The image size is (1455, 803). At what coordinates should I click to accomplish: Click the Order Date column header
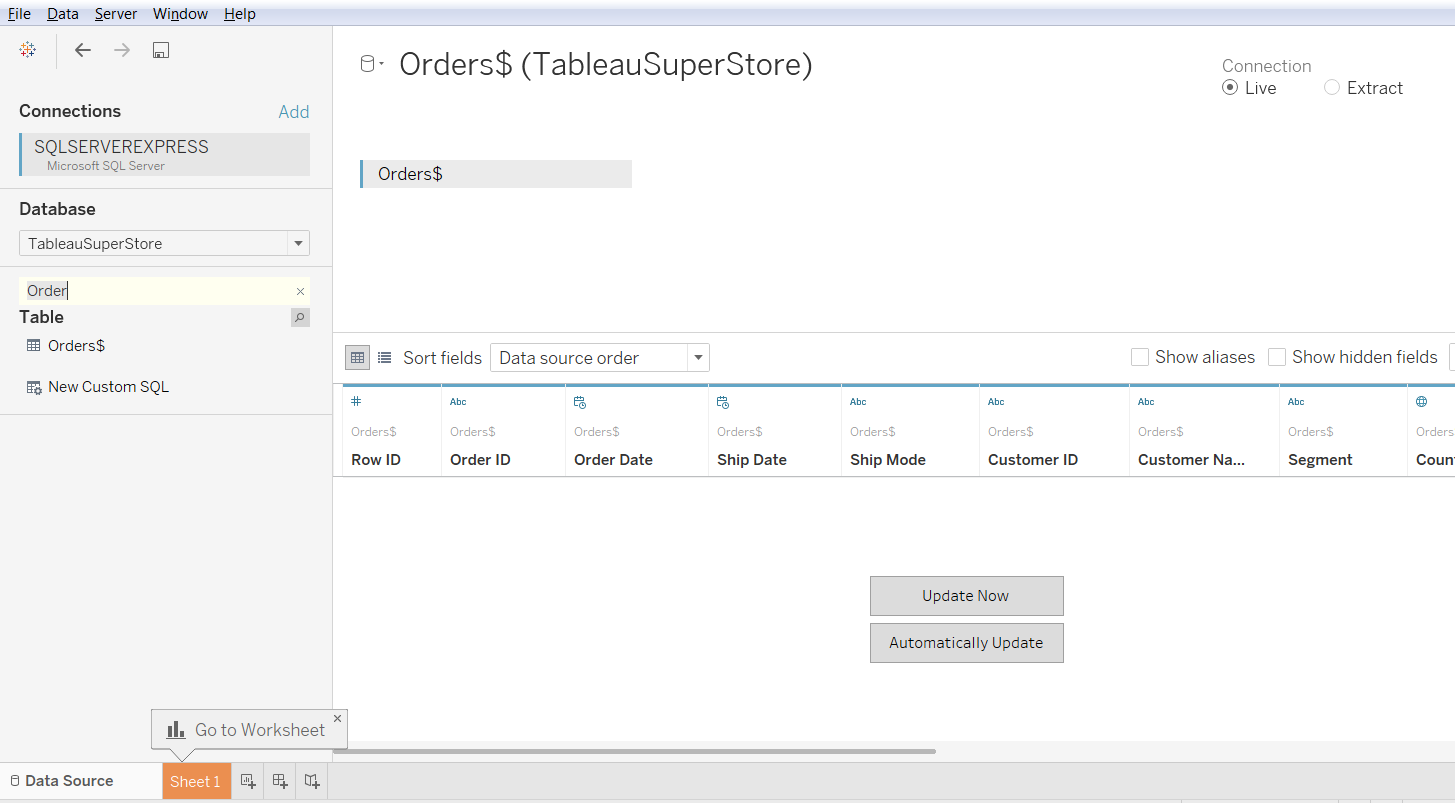point(613,460)
